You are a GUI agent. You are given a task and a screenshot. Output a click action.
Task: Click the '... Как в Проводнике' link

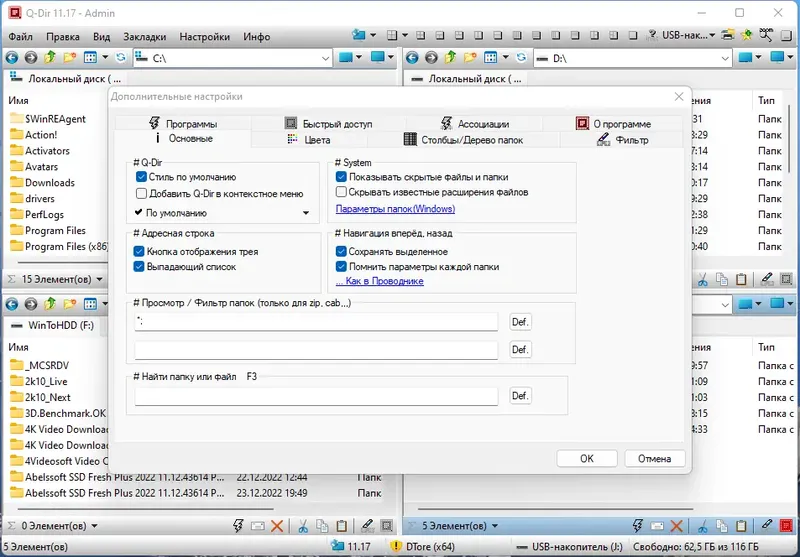(380, 281)
